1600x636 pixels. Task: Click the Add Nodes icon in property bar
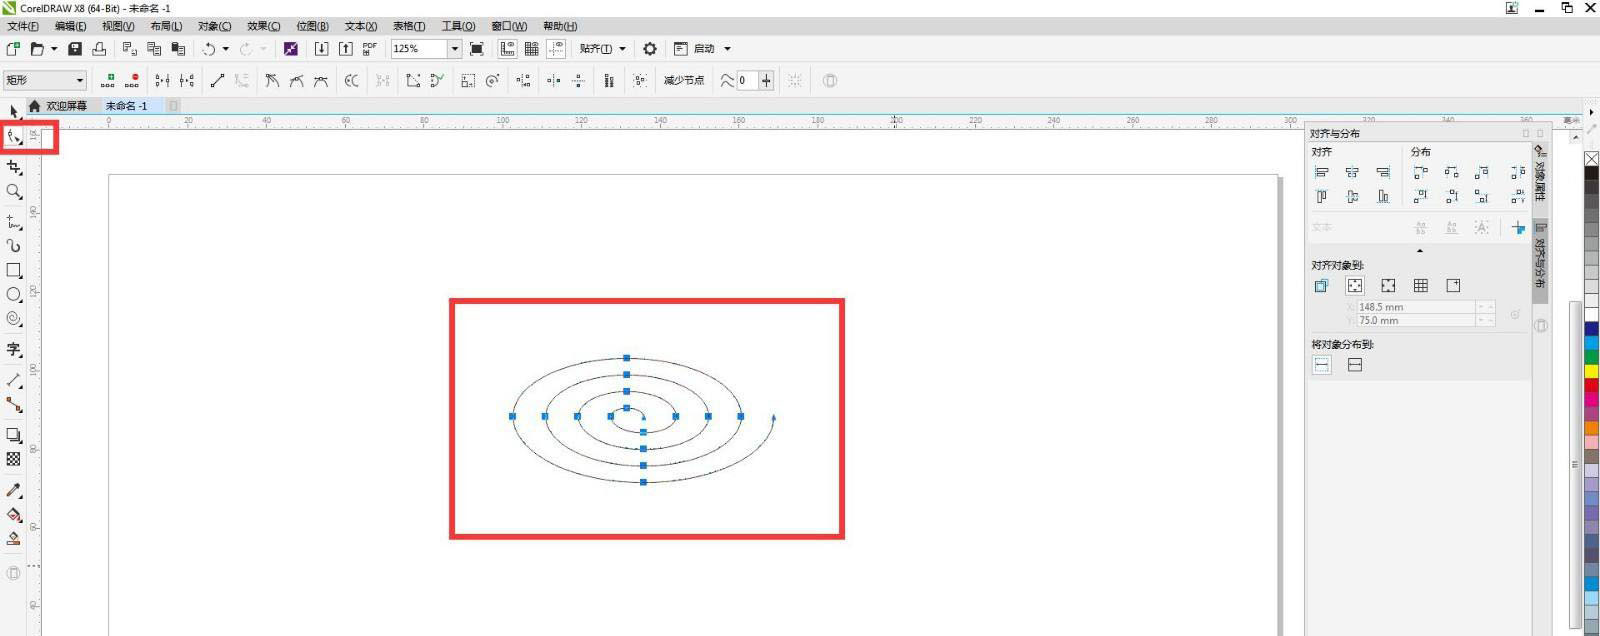point(108,80)
